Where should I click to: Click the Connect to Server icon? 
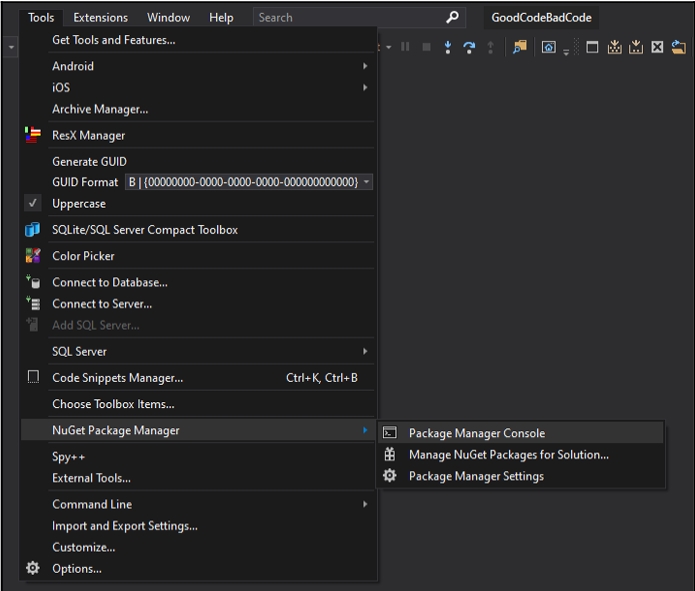[33, 304]
